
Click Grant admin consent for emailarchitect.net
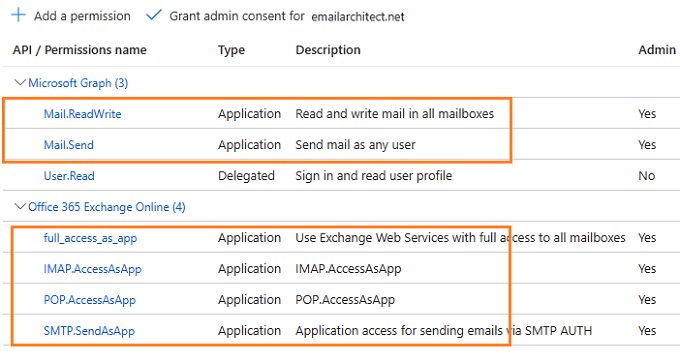pyautogui.click(x=287, y=16)
